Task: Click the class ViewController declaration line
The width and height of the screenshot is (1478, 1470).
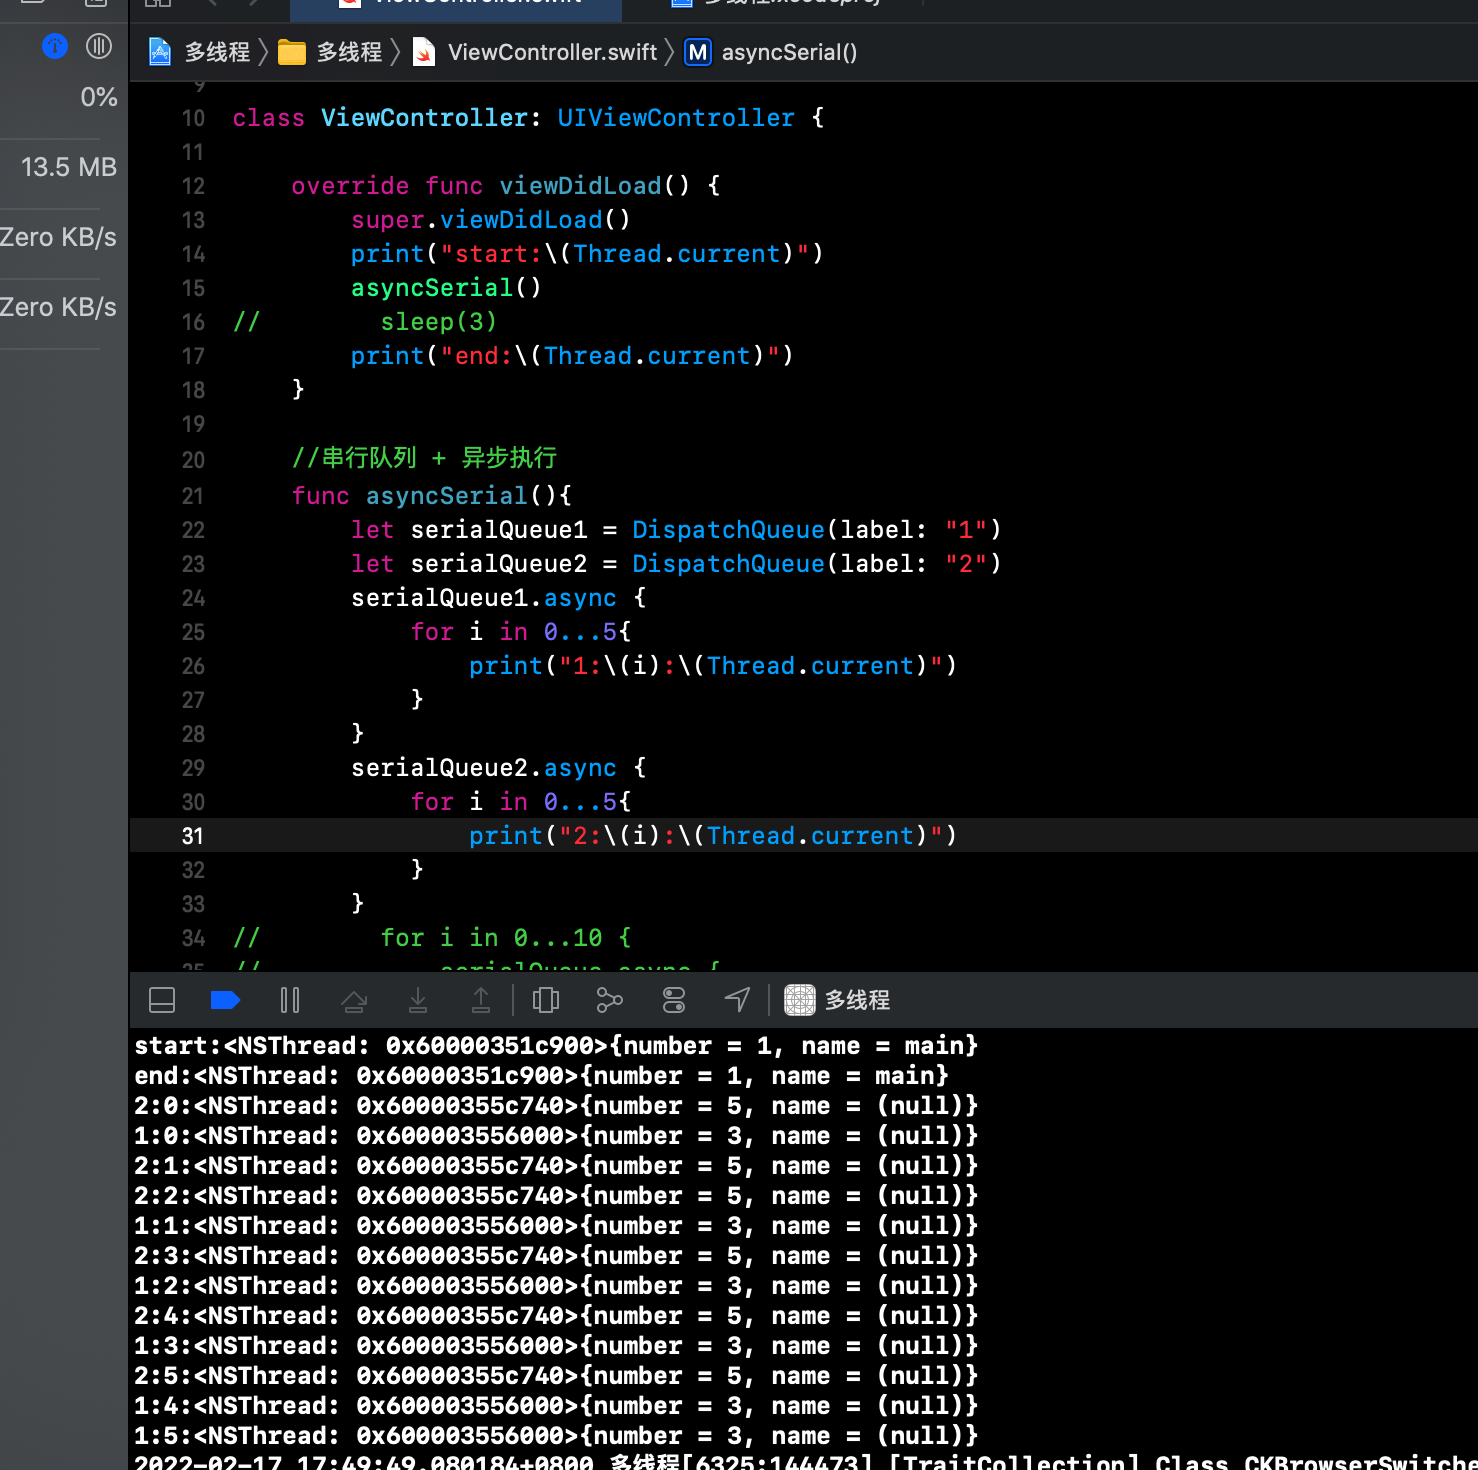Action: (x=529, y=118)
